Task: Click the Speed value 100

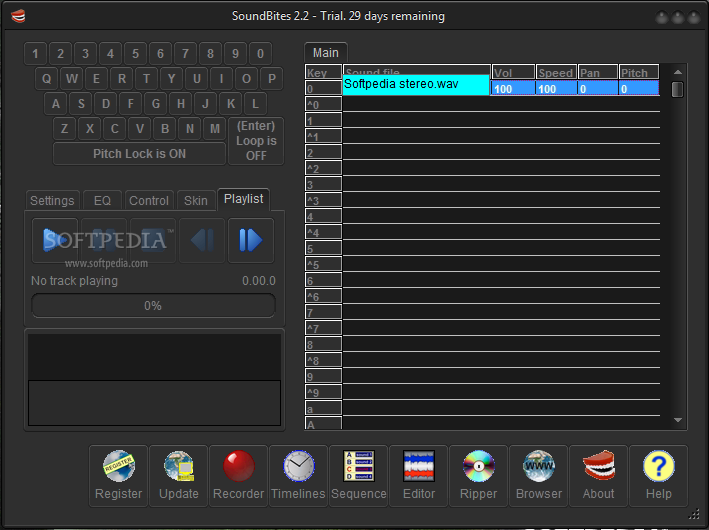Action: coord(557,89)
